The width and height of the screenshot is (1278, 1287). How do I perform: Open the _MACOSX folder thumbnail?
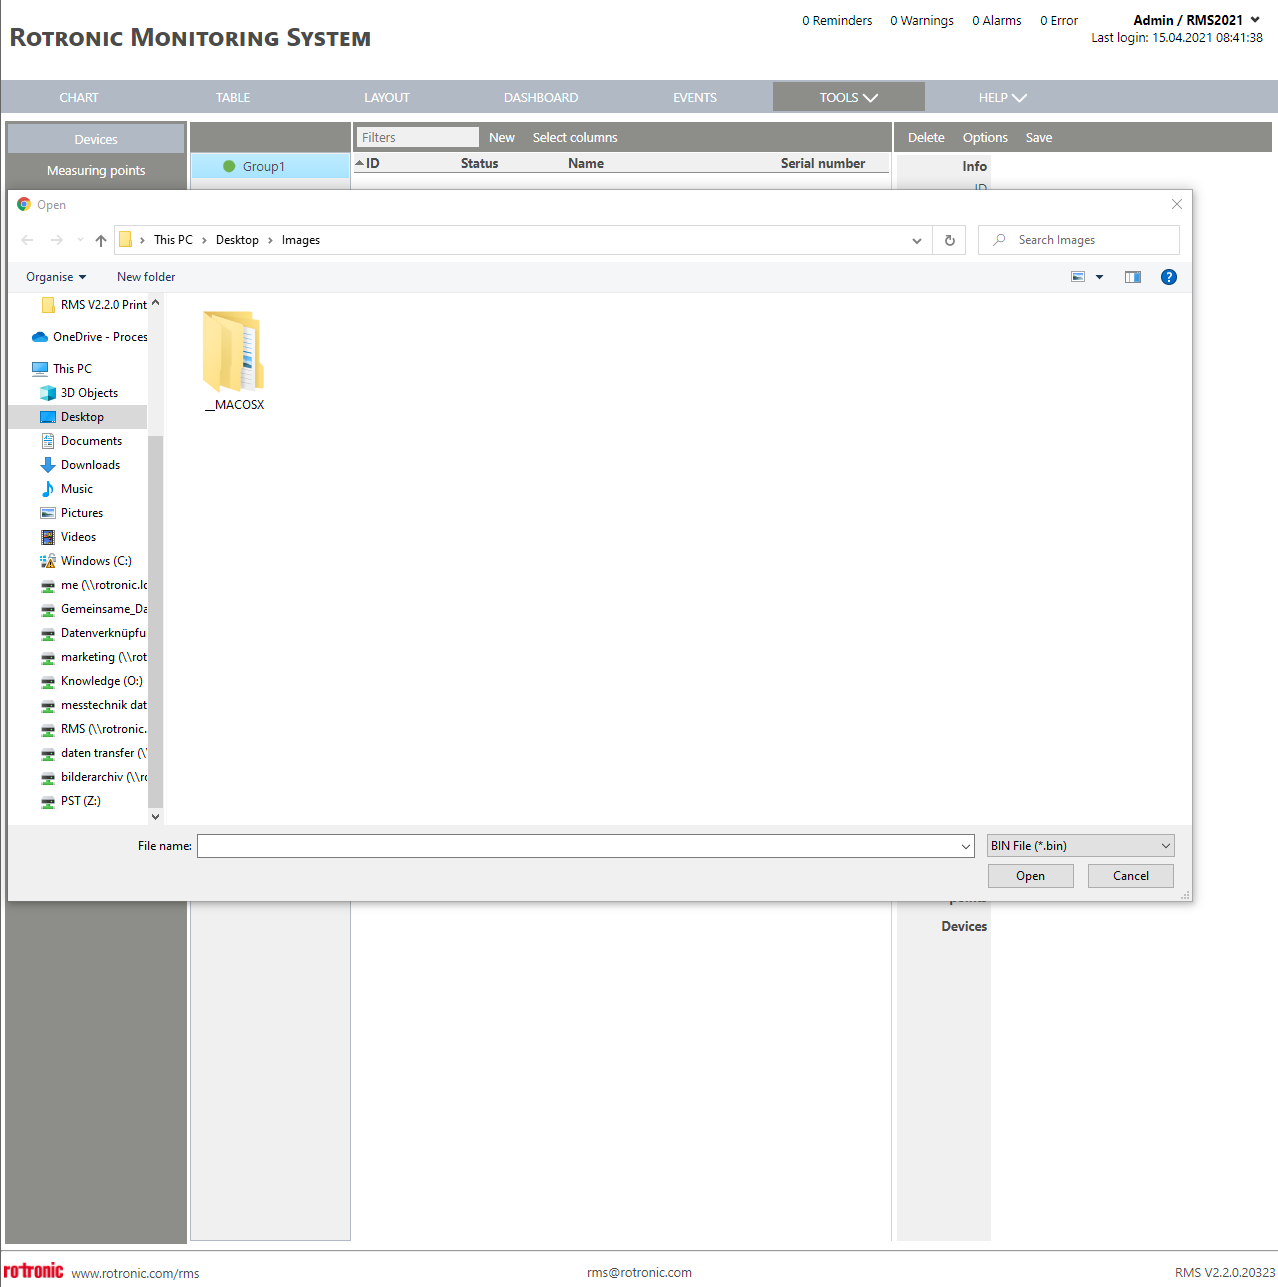coord(234,360)
